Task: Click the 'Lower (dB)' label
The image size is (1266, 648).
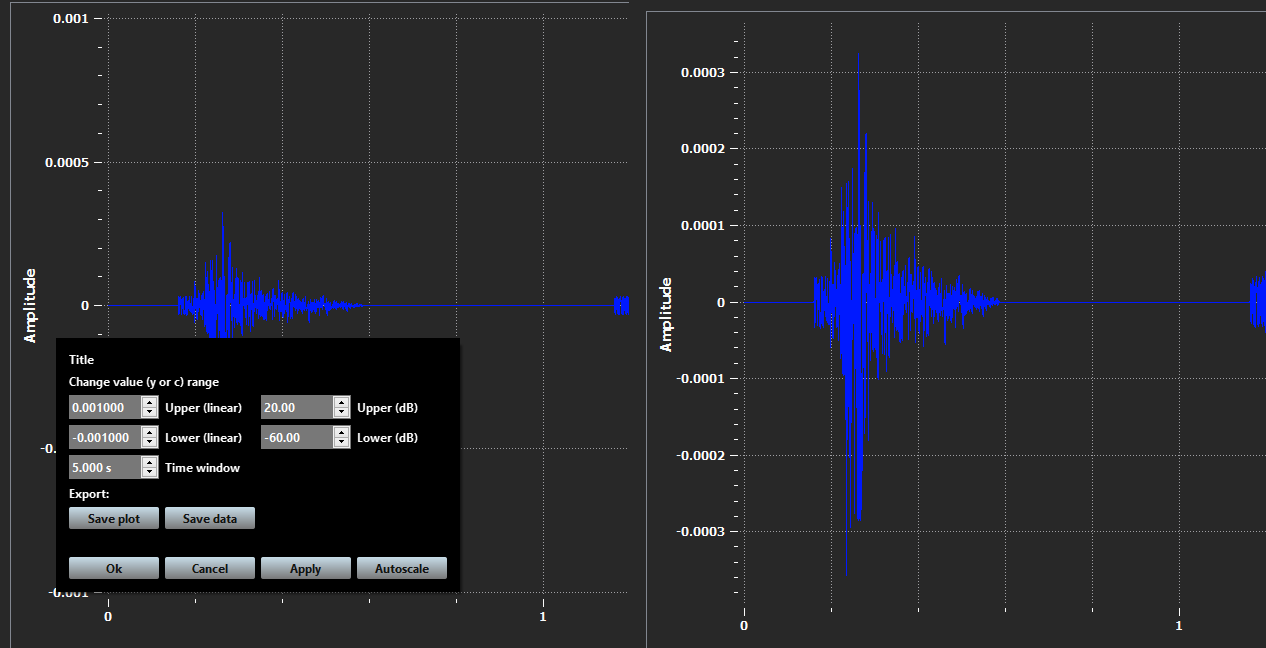Action: click(x=387, y=438)
